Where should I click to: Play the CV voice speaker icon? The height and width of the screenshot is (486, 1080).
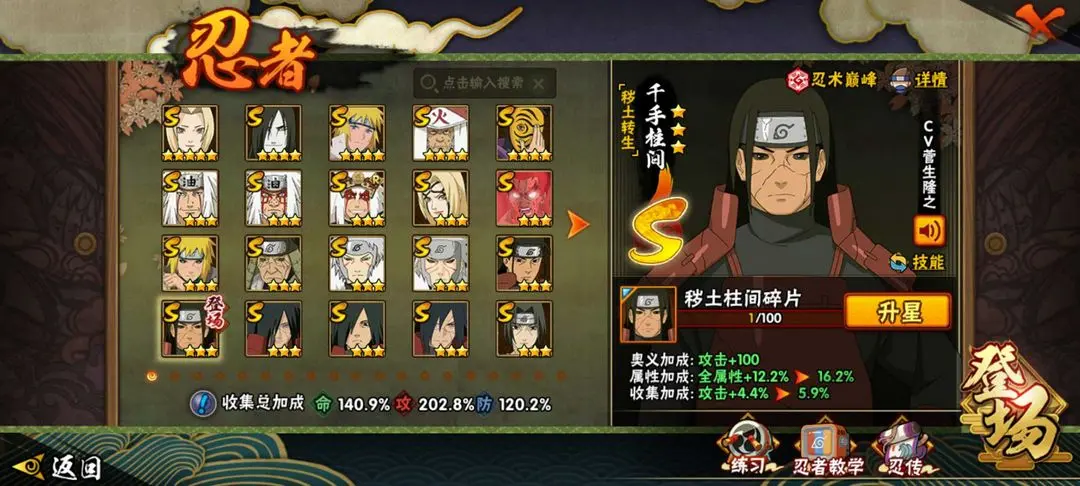pos(929,230)
